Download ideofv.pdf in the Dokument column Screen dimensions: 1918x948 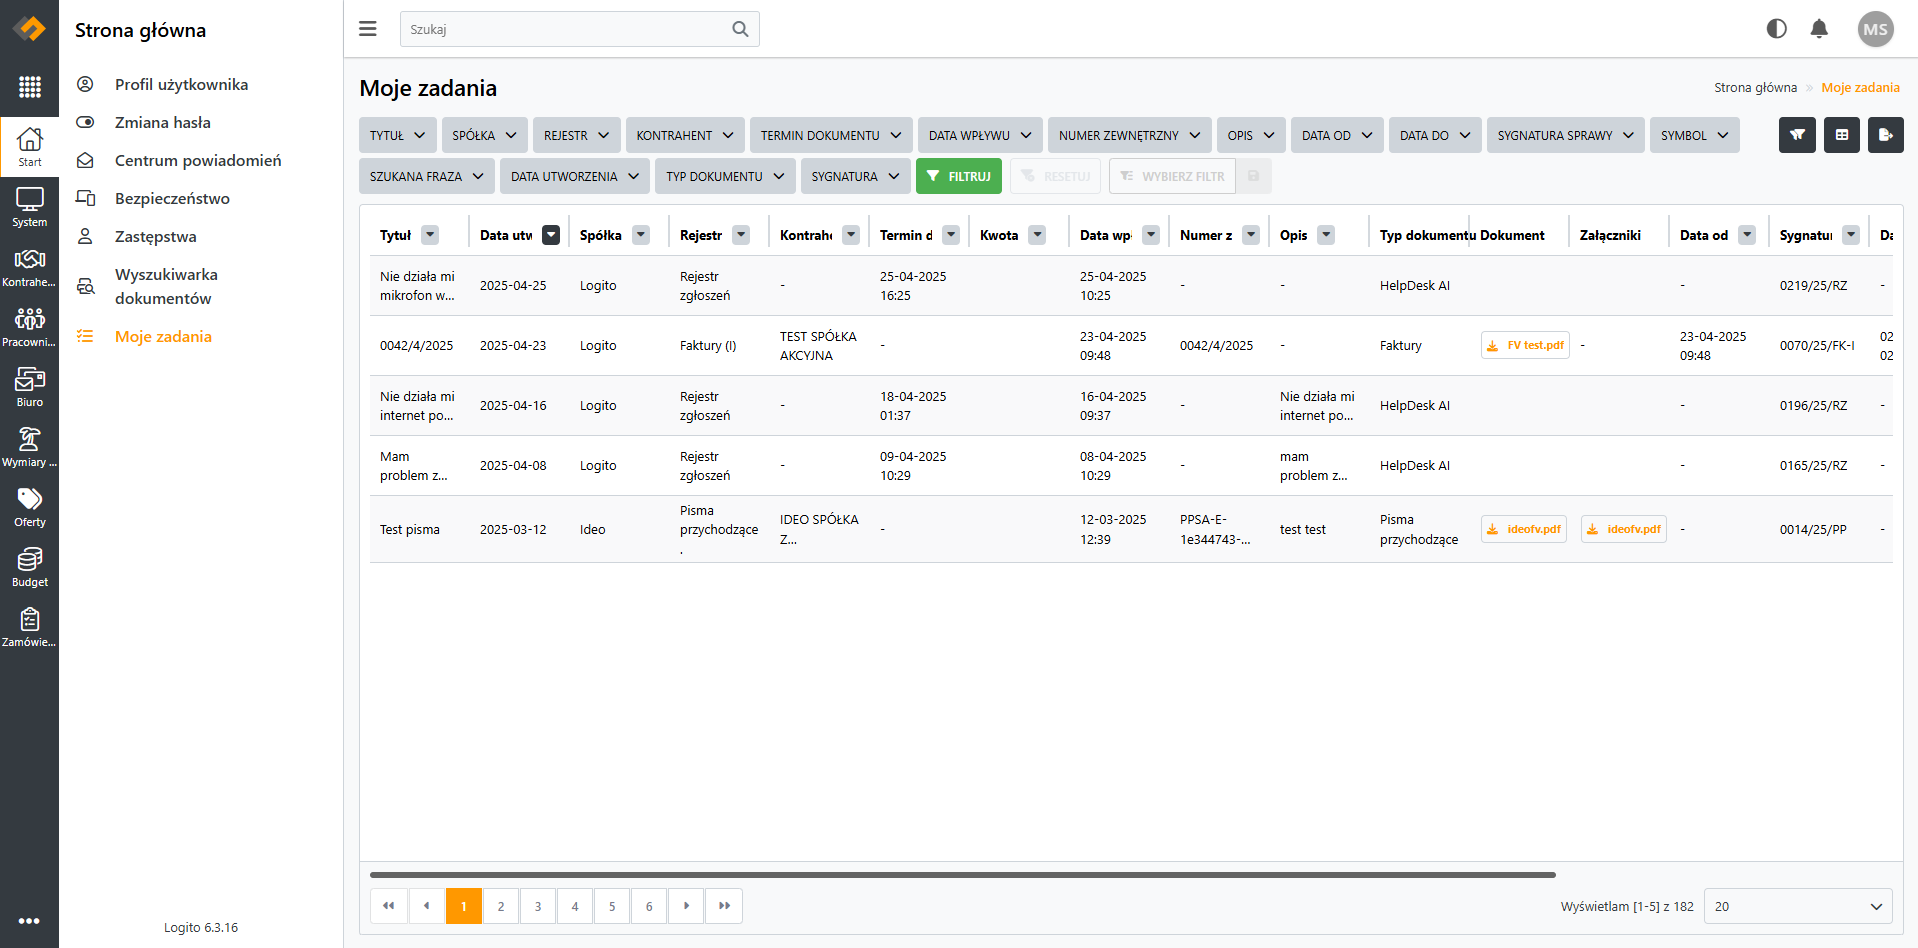point(1524,529)
